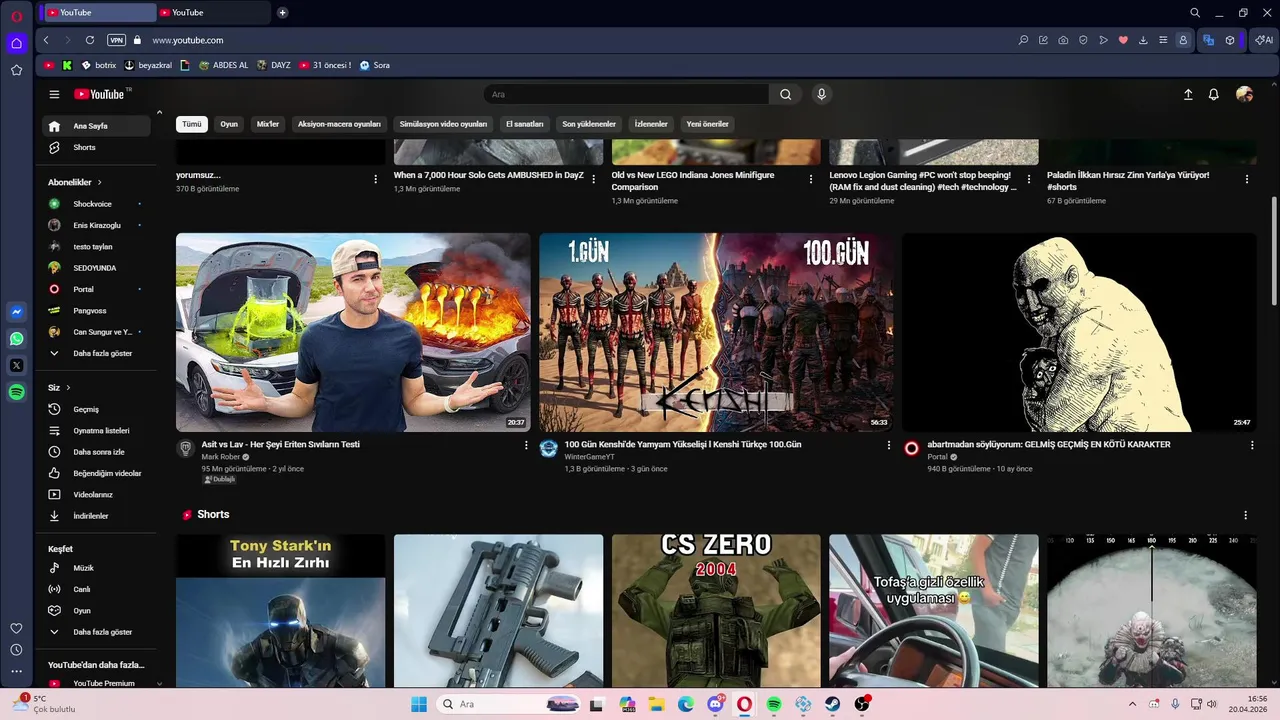Select the Yeni öneriler chip

tap(707, 124)
